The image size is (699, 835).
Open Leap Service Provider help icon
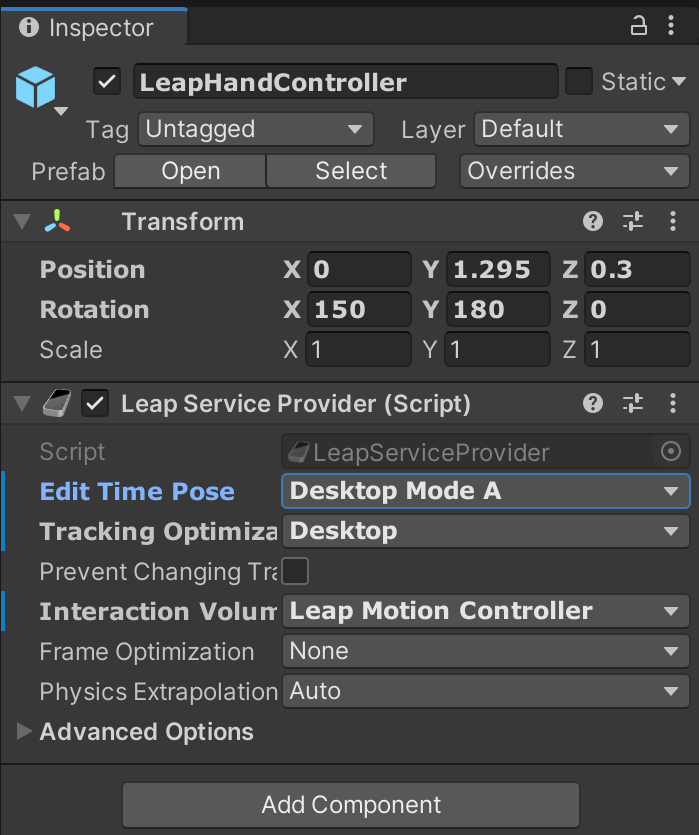[593, 404]
